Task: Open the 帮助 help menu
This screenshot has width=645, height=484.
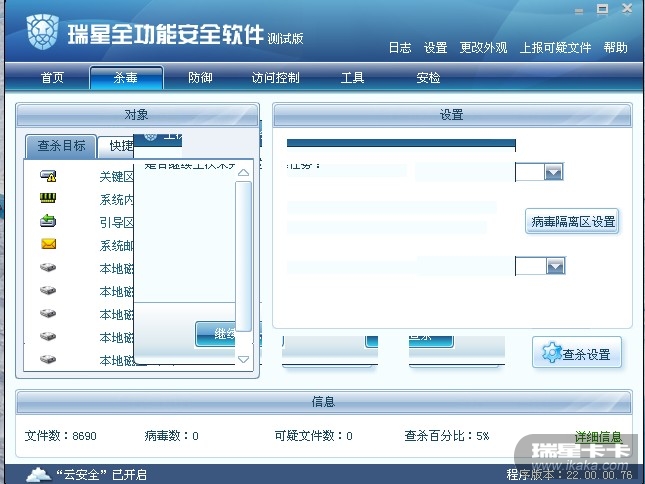Action: pyautogui.click(x=615, y=48)
